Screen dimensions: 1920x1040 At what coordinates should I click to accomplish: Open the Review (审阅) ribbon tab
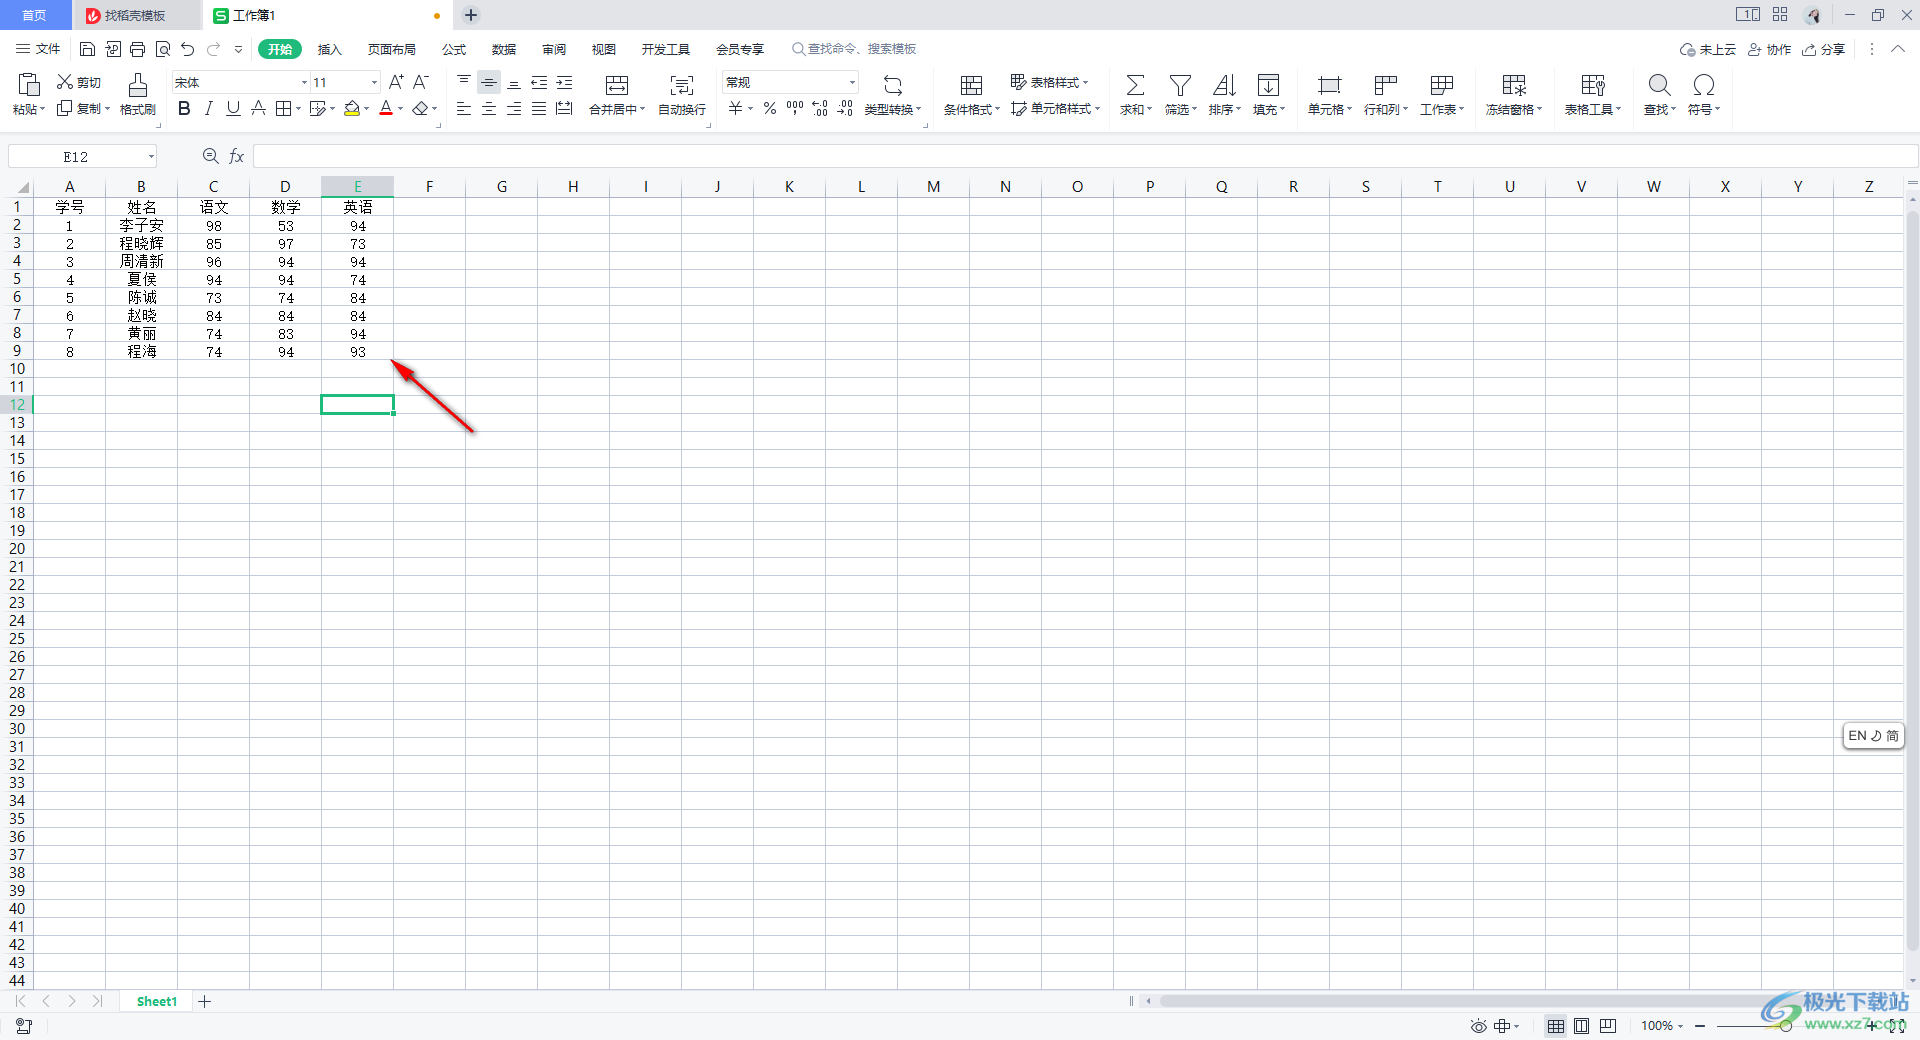coord(554,49)
